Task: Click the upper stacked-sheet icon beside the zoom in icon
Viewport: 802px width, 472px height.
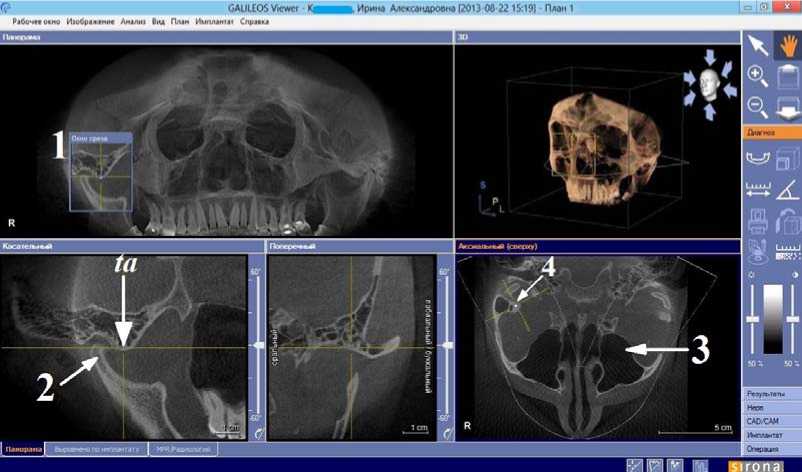Action: [788, 77]
